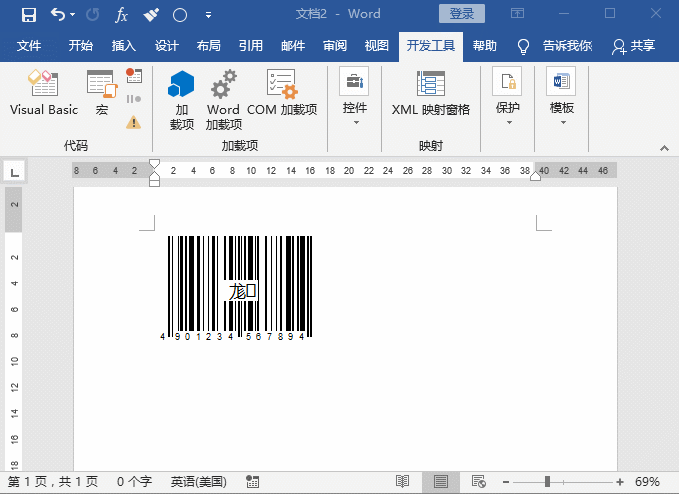Select the barcode image in document
Screen dimensions: 679x494
(236, 288)
